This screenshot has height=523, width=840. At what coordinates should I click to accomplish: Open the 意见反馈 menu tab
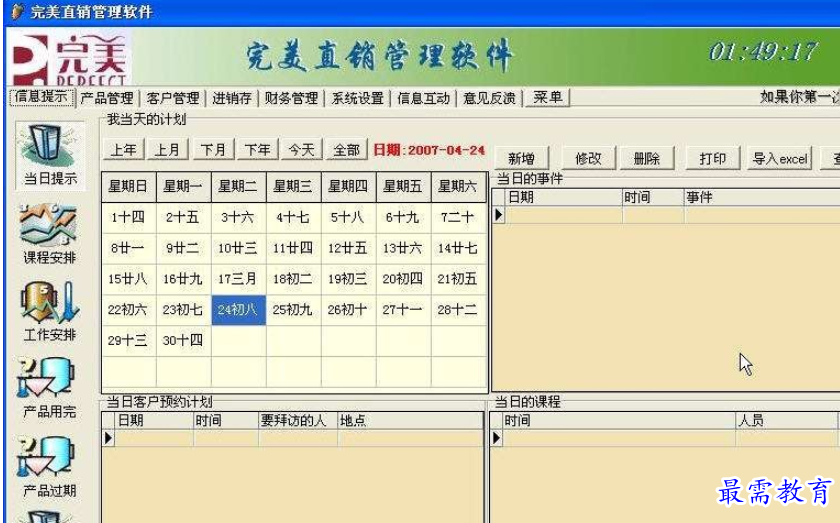tap(489, 98)
